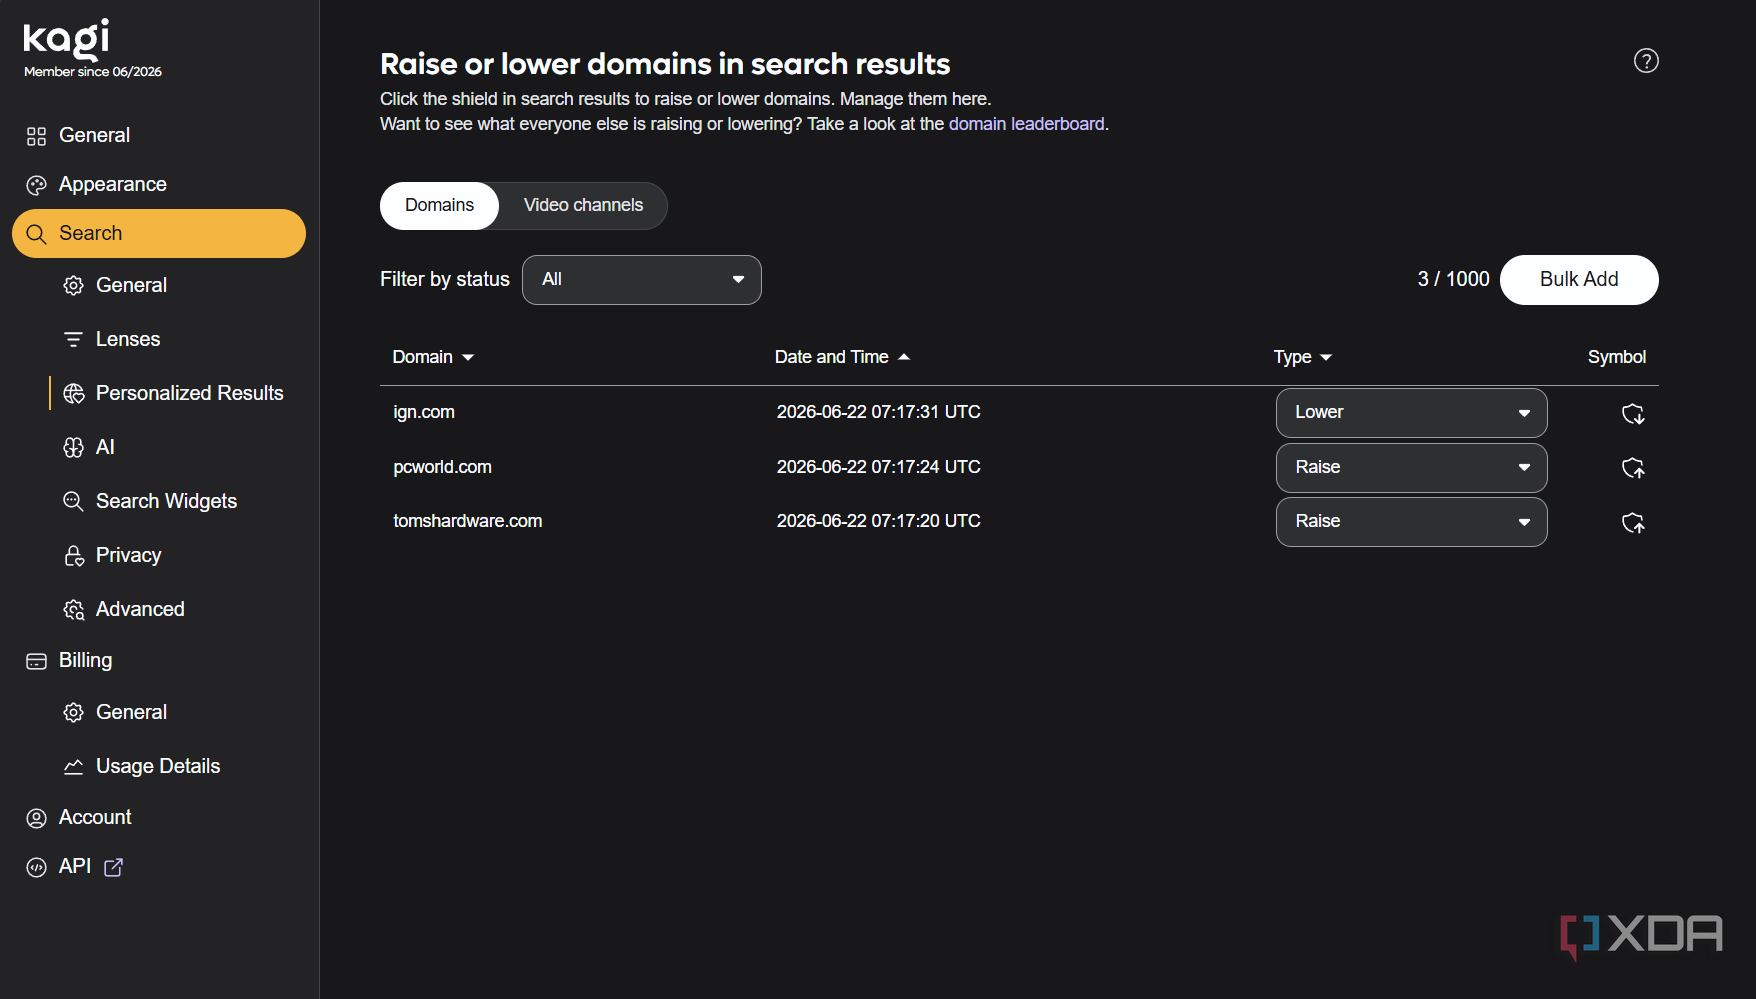Click the 3 / 1000 domain count
Viewport: 1756px width, 999px height.
(x=1453, y=279)
